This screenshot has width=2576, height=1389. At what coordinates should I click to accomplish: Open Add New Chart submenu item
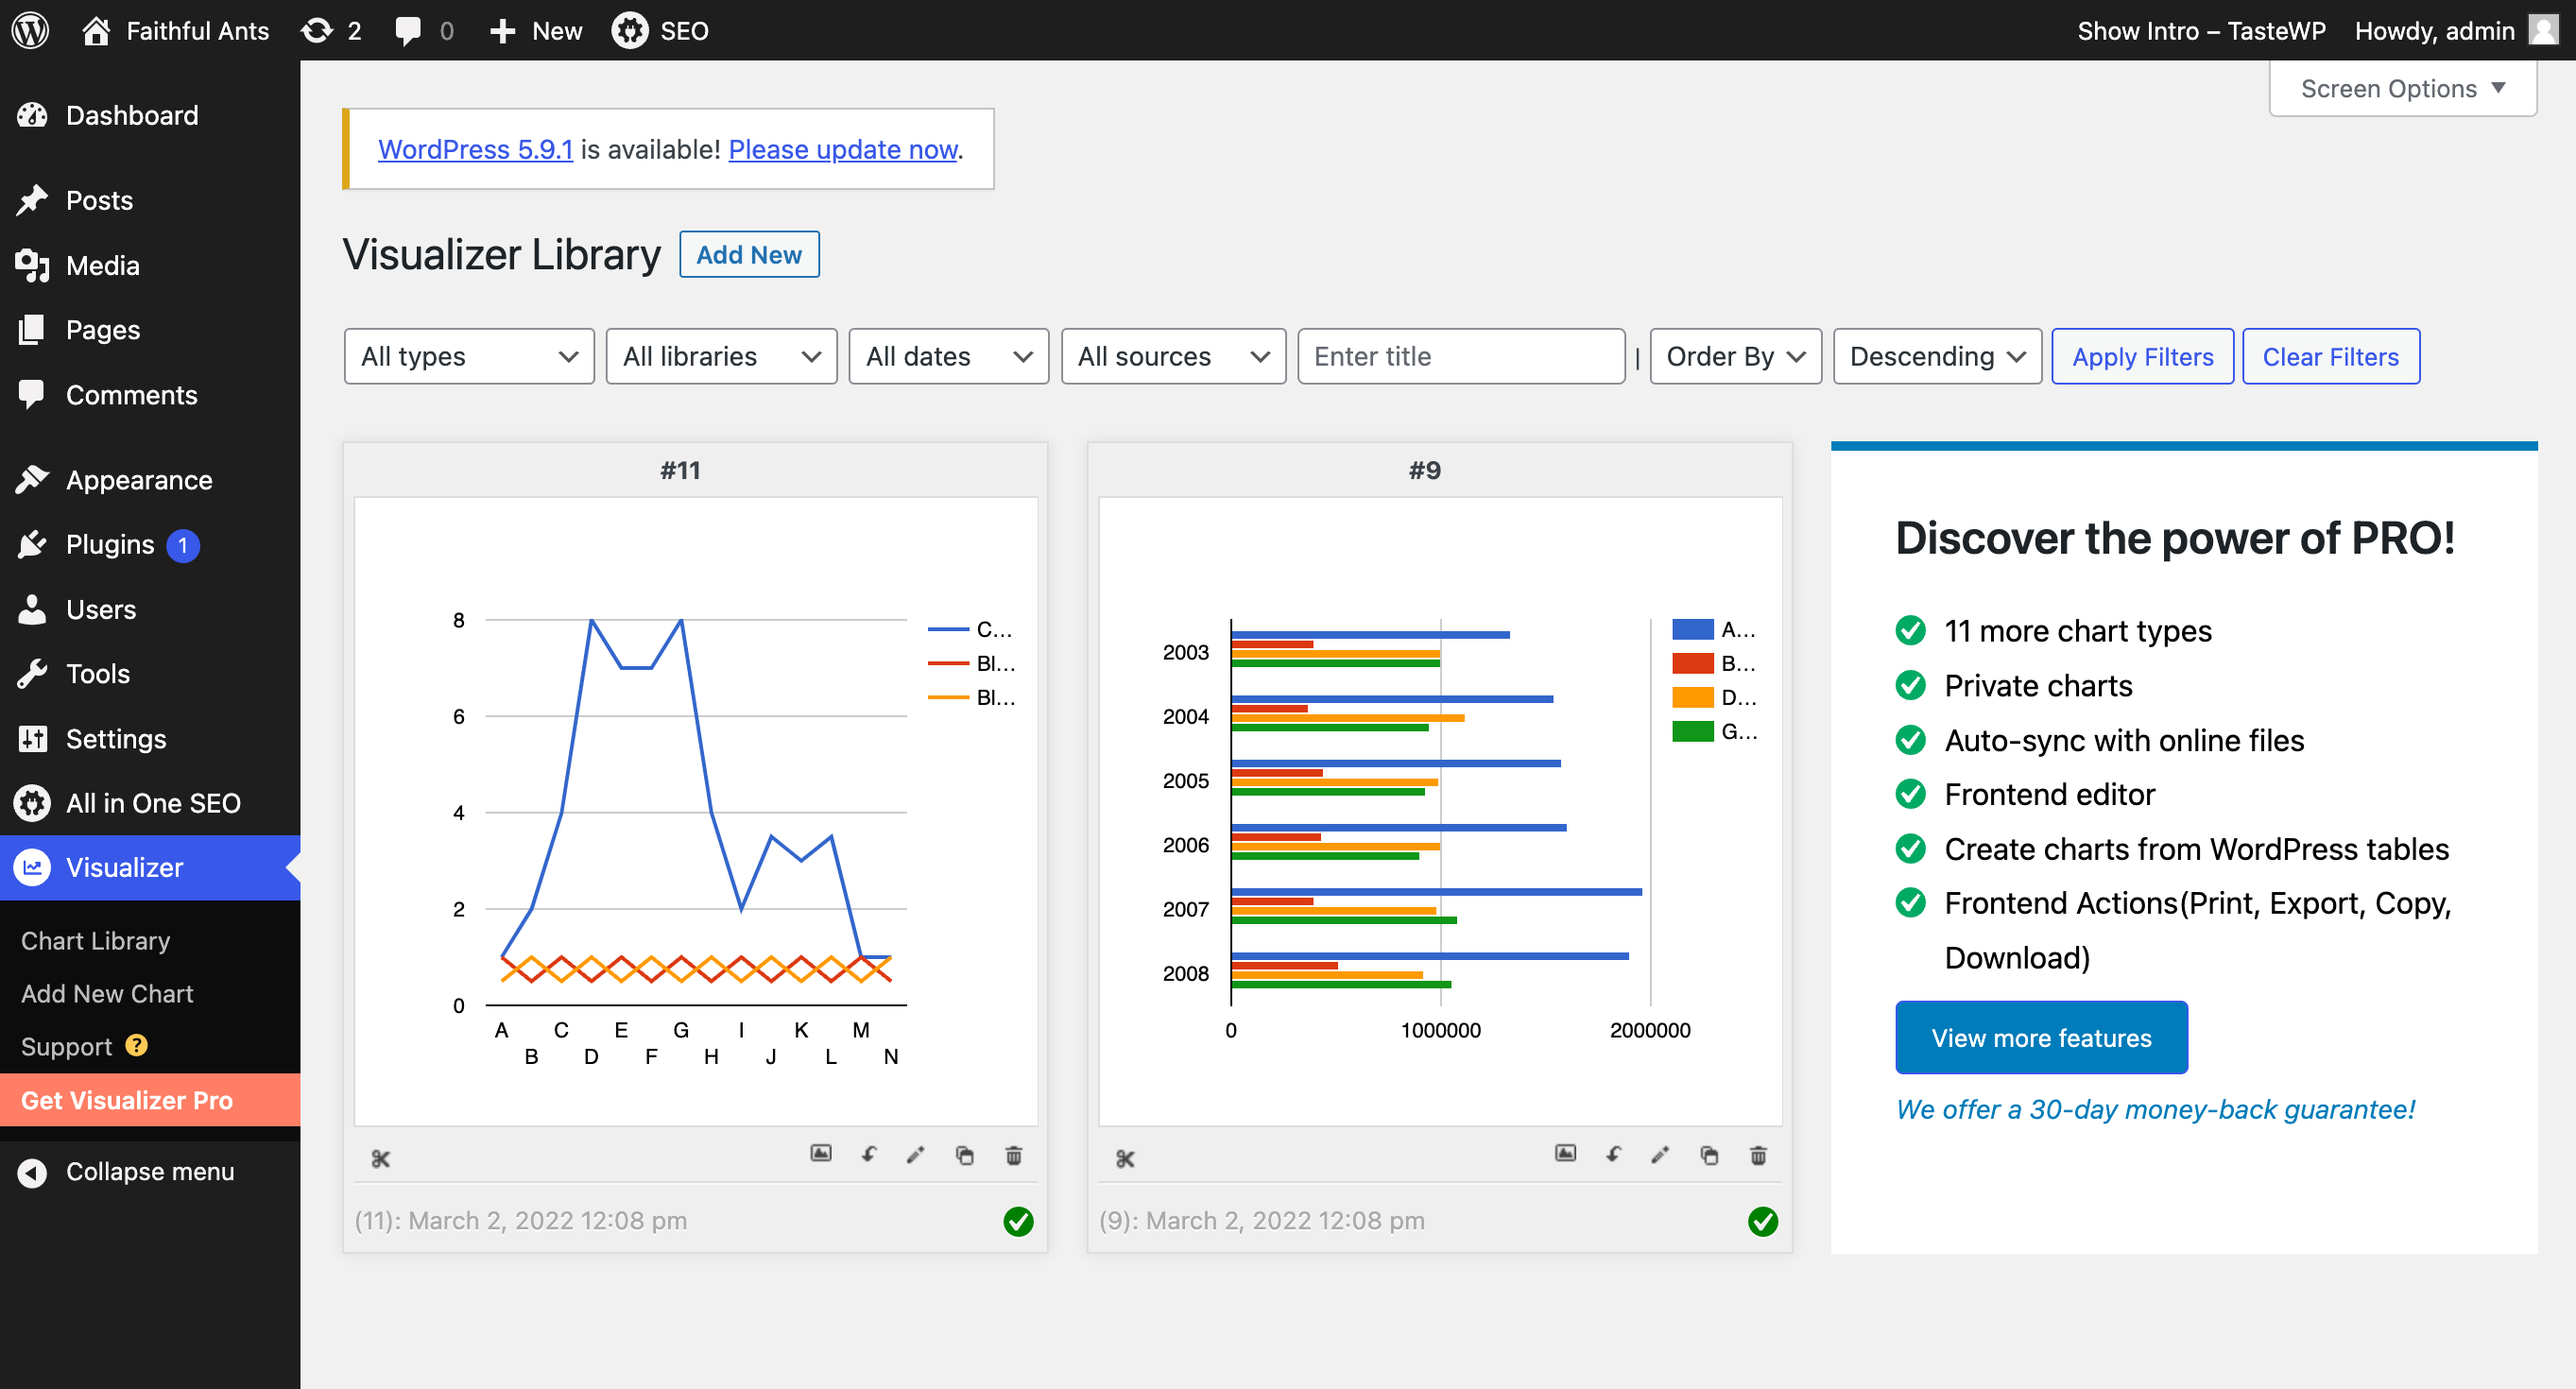tap(107, 993)
